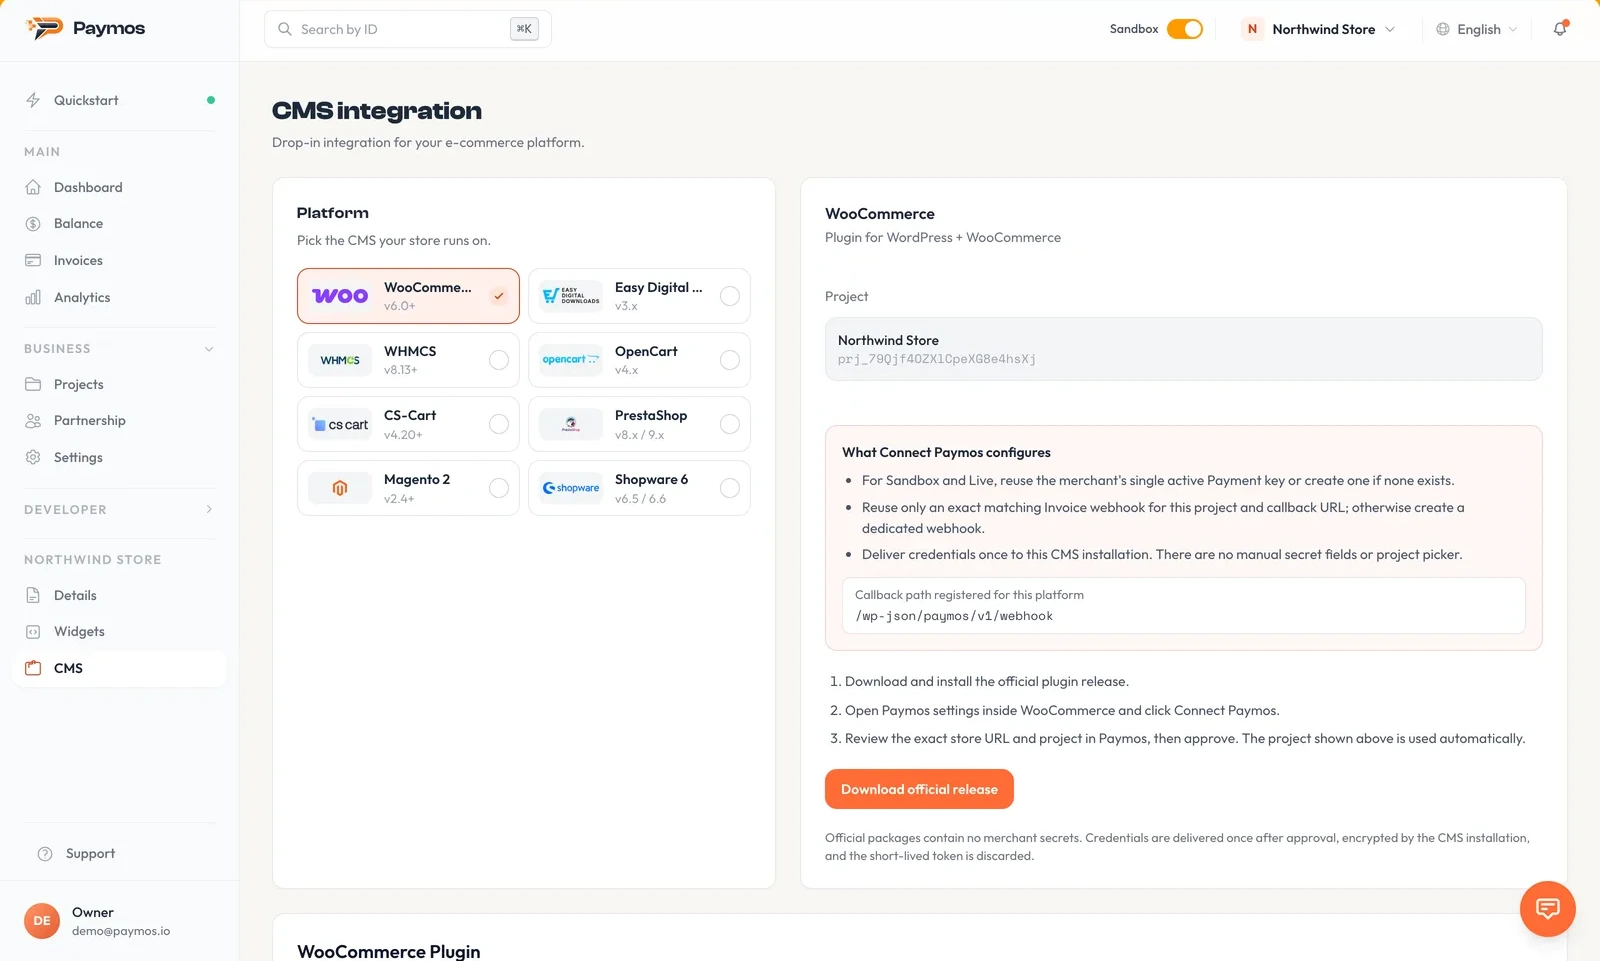Open the Quickstart guide

pyautogui.click(x=119, y=100)
